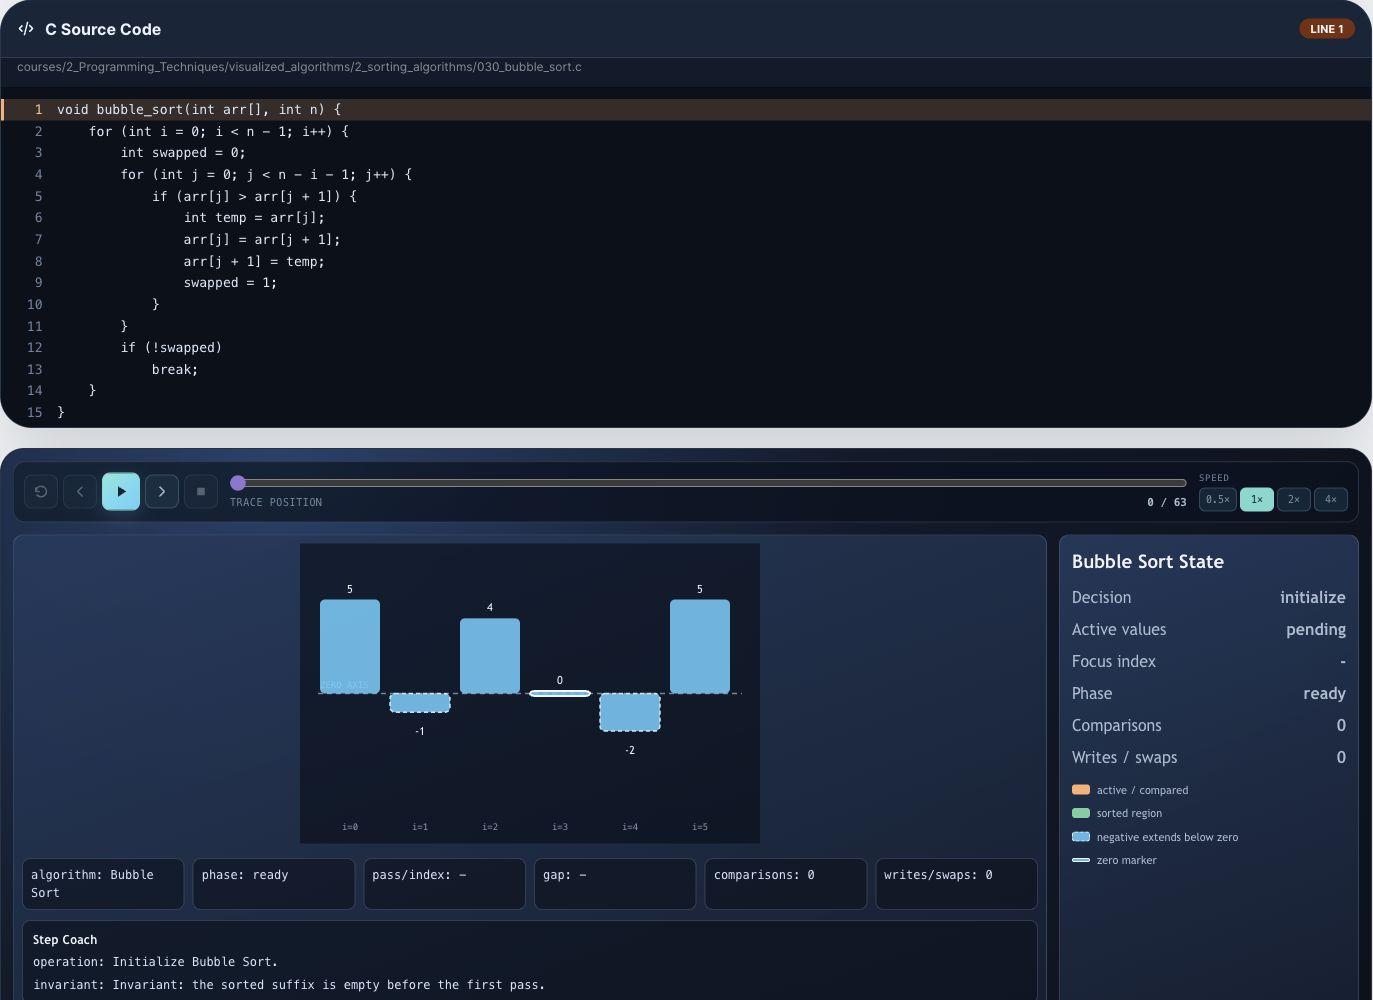Image resolution: width=1373 pixels, height=1000 pixels.
Task: Click the green sorted region legend swatch
Action: pos(1081,813)
